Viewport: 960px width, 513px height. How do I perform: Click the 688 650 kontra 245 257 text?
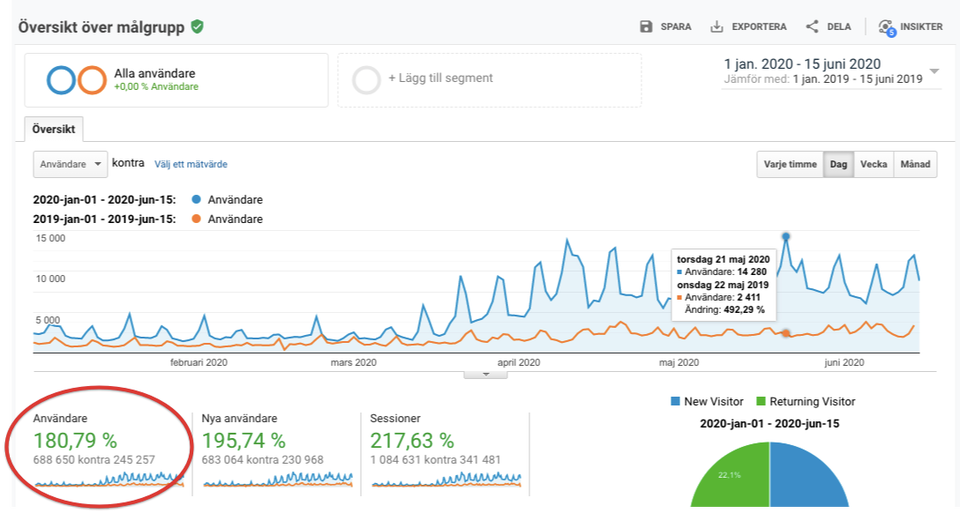(94, 460)
